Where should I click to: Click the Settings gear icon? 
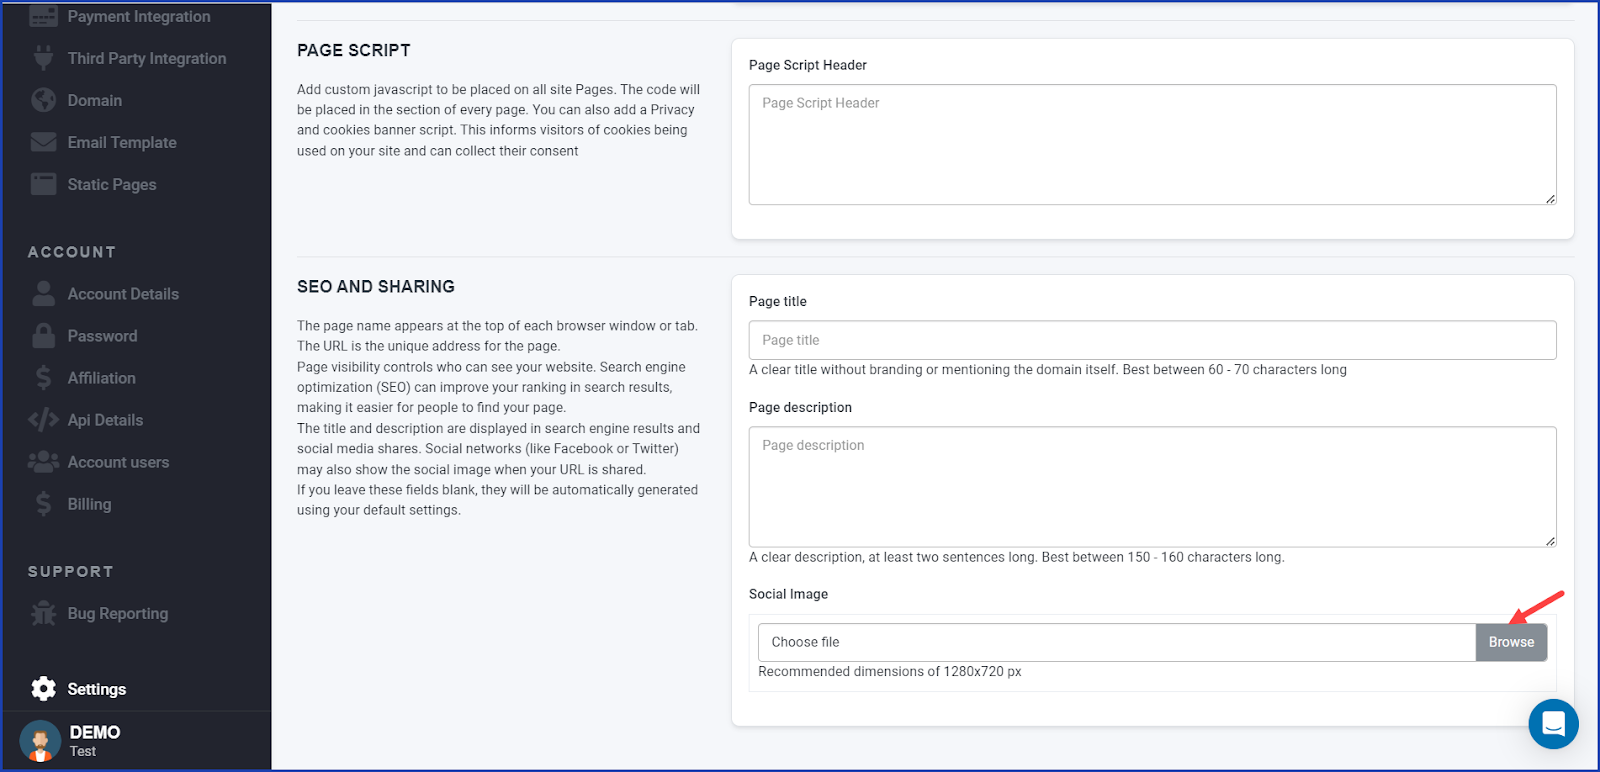[43, 689]
